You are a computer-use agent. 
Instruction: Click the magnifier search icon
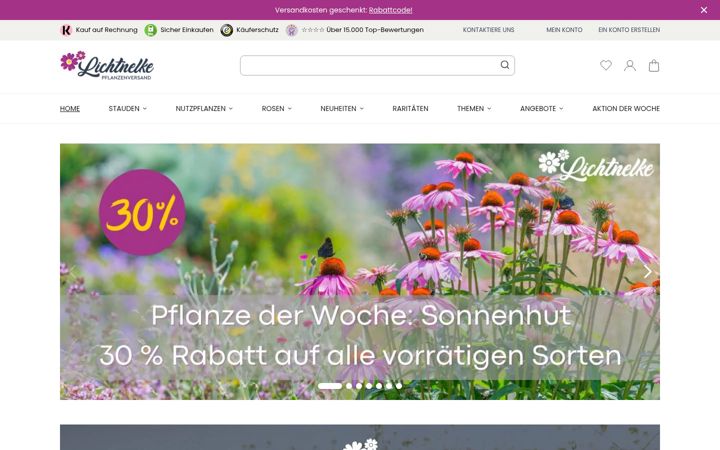click(505, 65)
